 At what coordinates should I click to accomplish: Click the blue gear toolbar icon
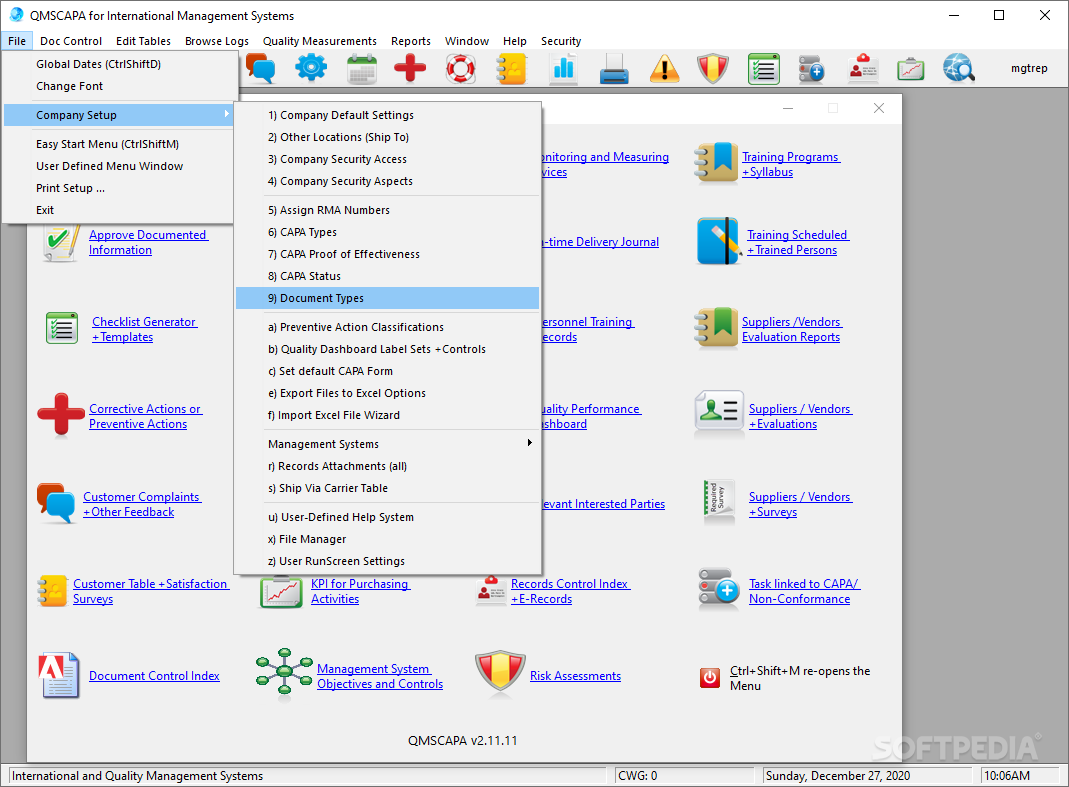(311, 68)
